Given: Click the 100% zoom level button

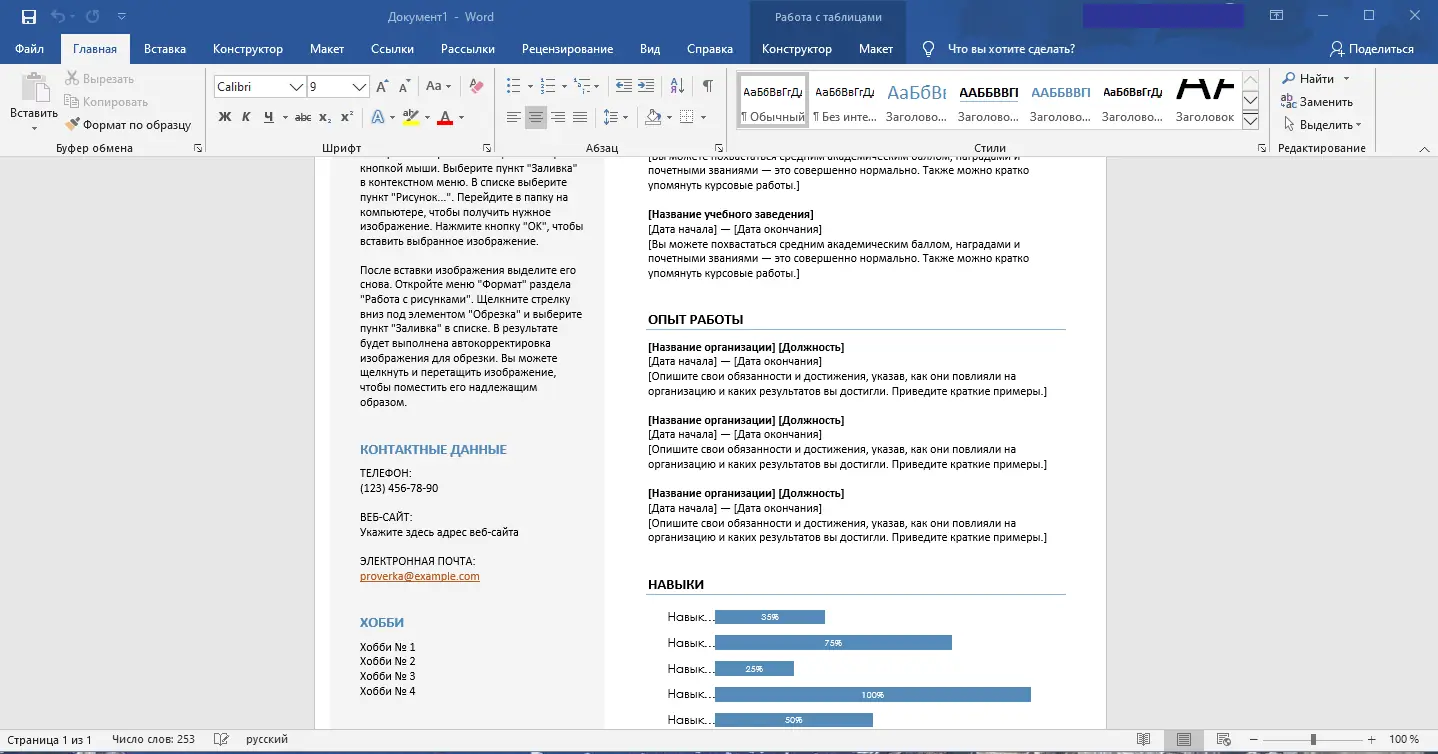Looking at the screenshot, I should [x=1403, y=740].
